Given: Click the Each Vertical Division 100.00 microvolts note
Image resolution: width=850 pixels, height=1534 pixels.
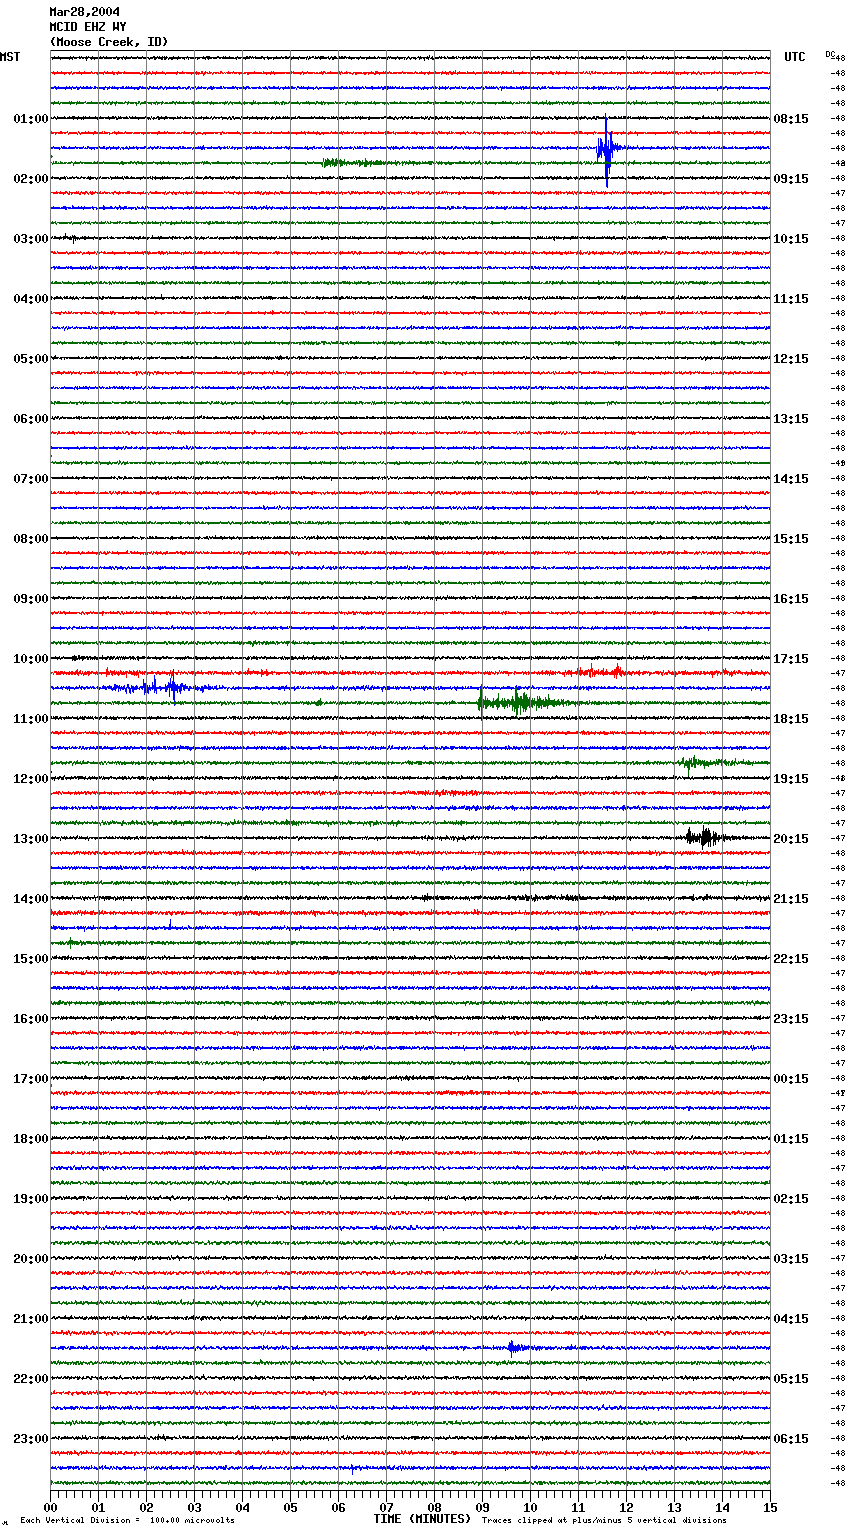Looking at the screenshot, I should [128, 1521].
